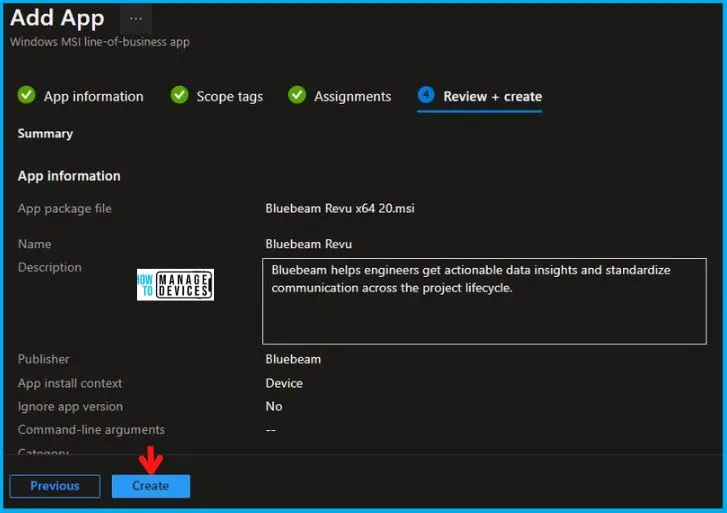Click the green check next to App information
Screen dimensions: 727x513
[x=26, y=95]
